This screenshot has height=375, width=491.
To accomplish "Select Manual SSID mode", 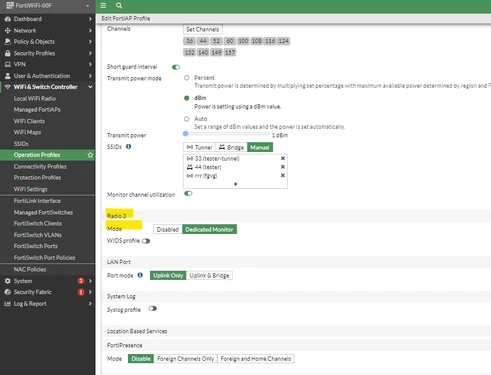I will tap(260, 147).
